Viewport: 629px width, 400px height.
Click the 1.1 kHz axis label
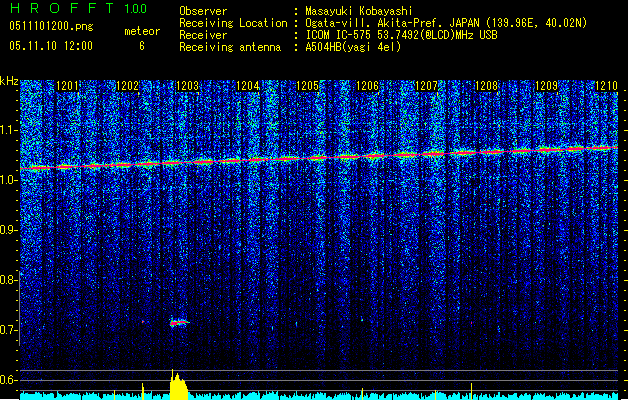point(8,130)
